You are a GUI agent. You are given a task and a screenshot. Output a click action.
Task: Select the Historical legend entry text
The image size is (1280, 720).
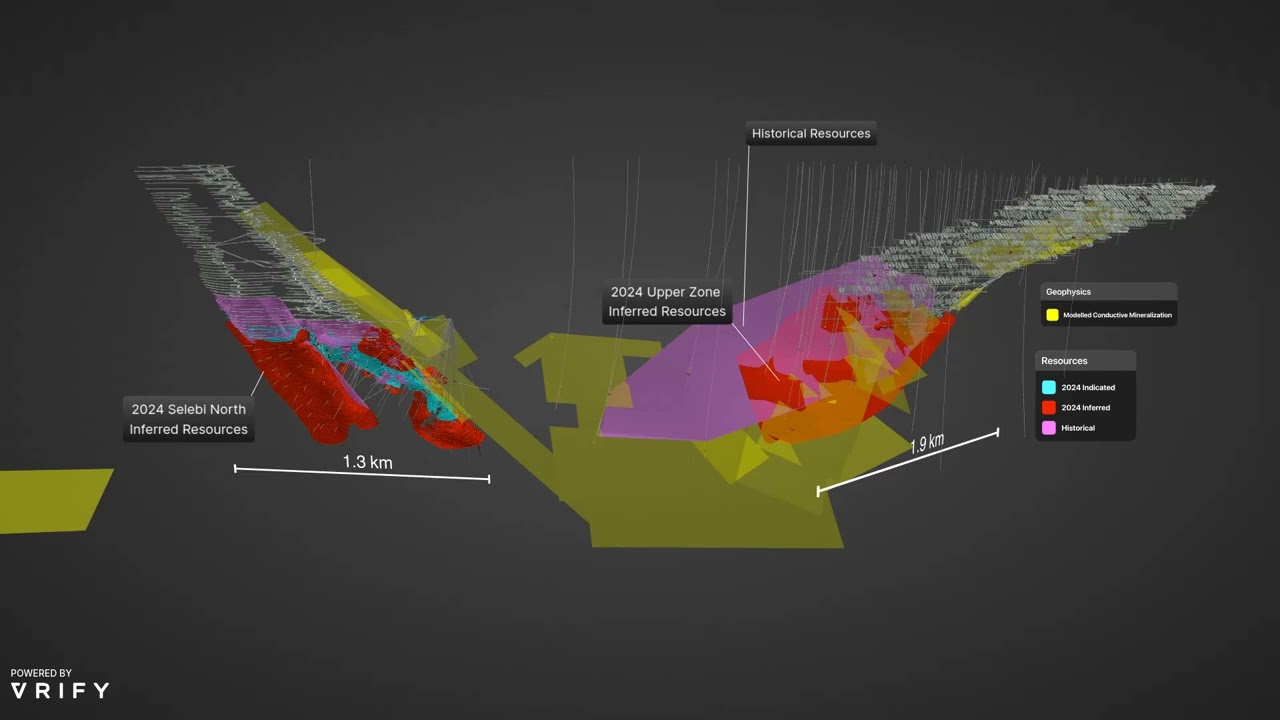(1078, 428)
